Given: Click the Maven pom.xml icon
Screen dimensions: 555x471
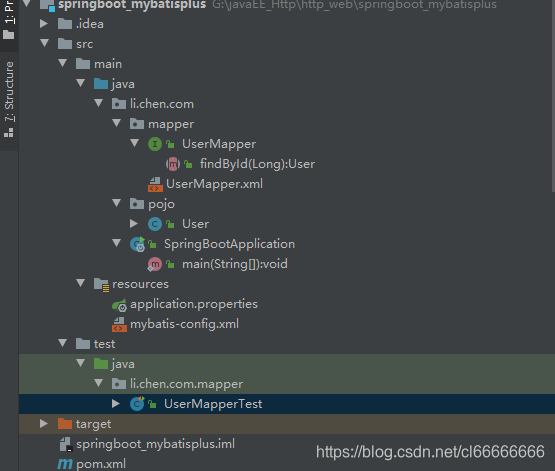Looking at the screenshot, I should [x=65, y=464].
